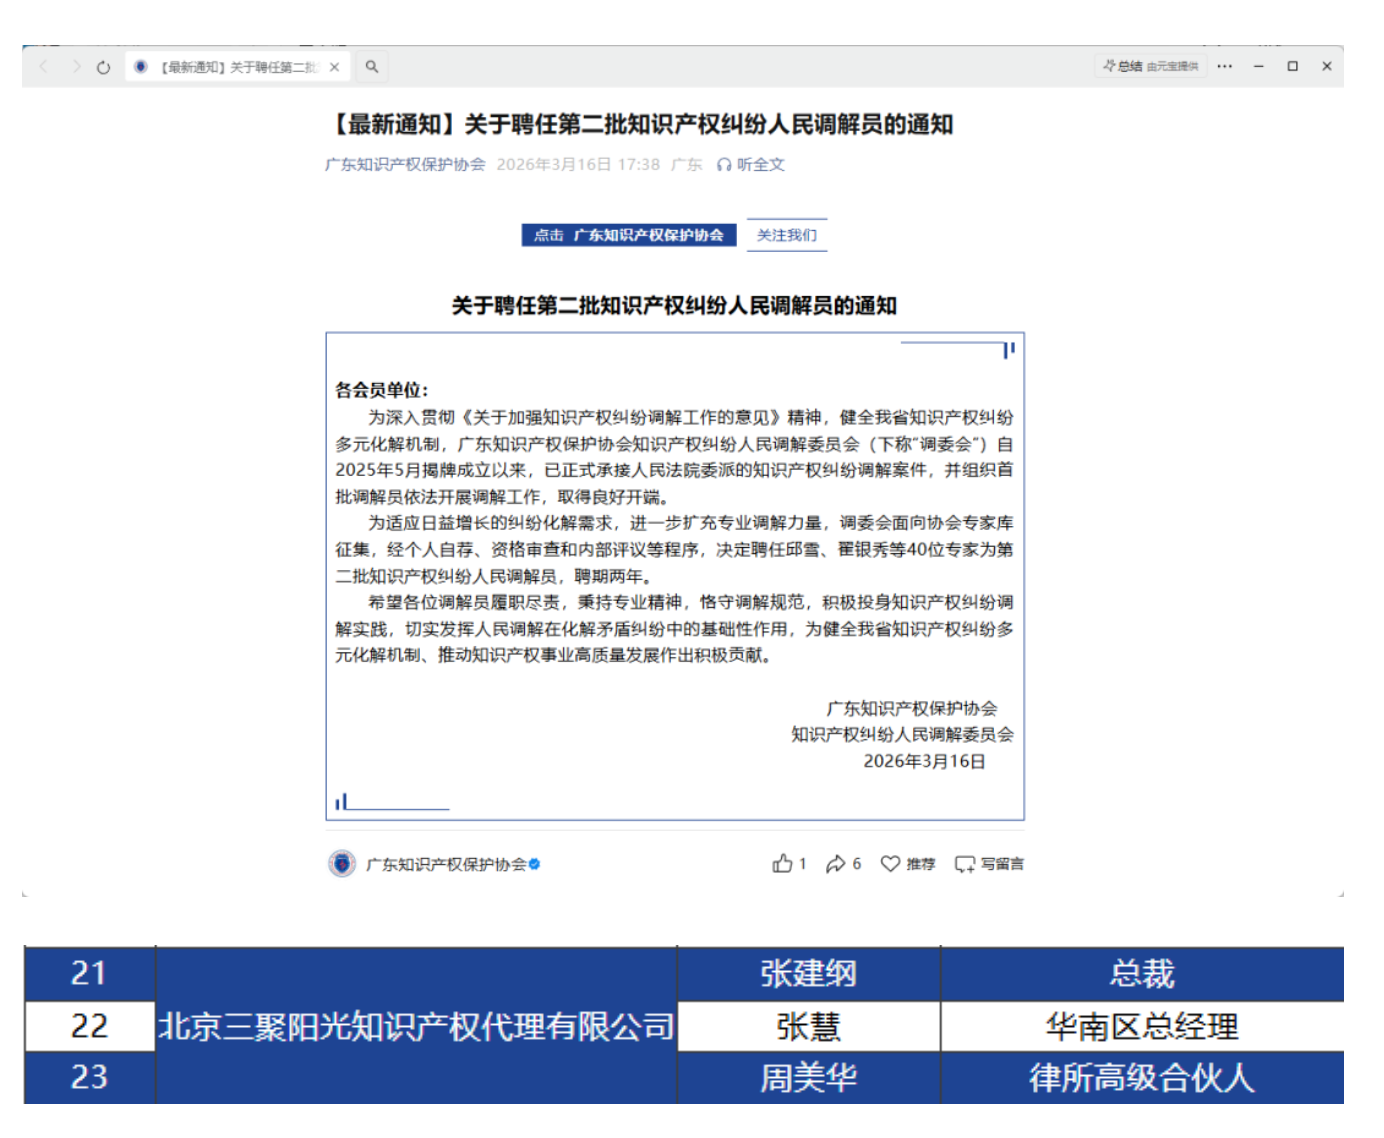
Task: Click the share arrow icon
Action: [x=835, y=864]
